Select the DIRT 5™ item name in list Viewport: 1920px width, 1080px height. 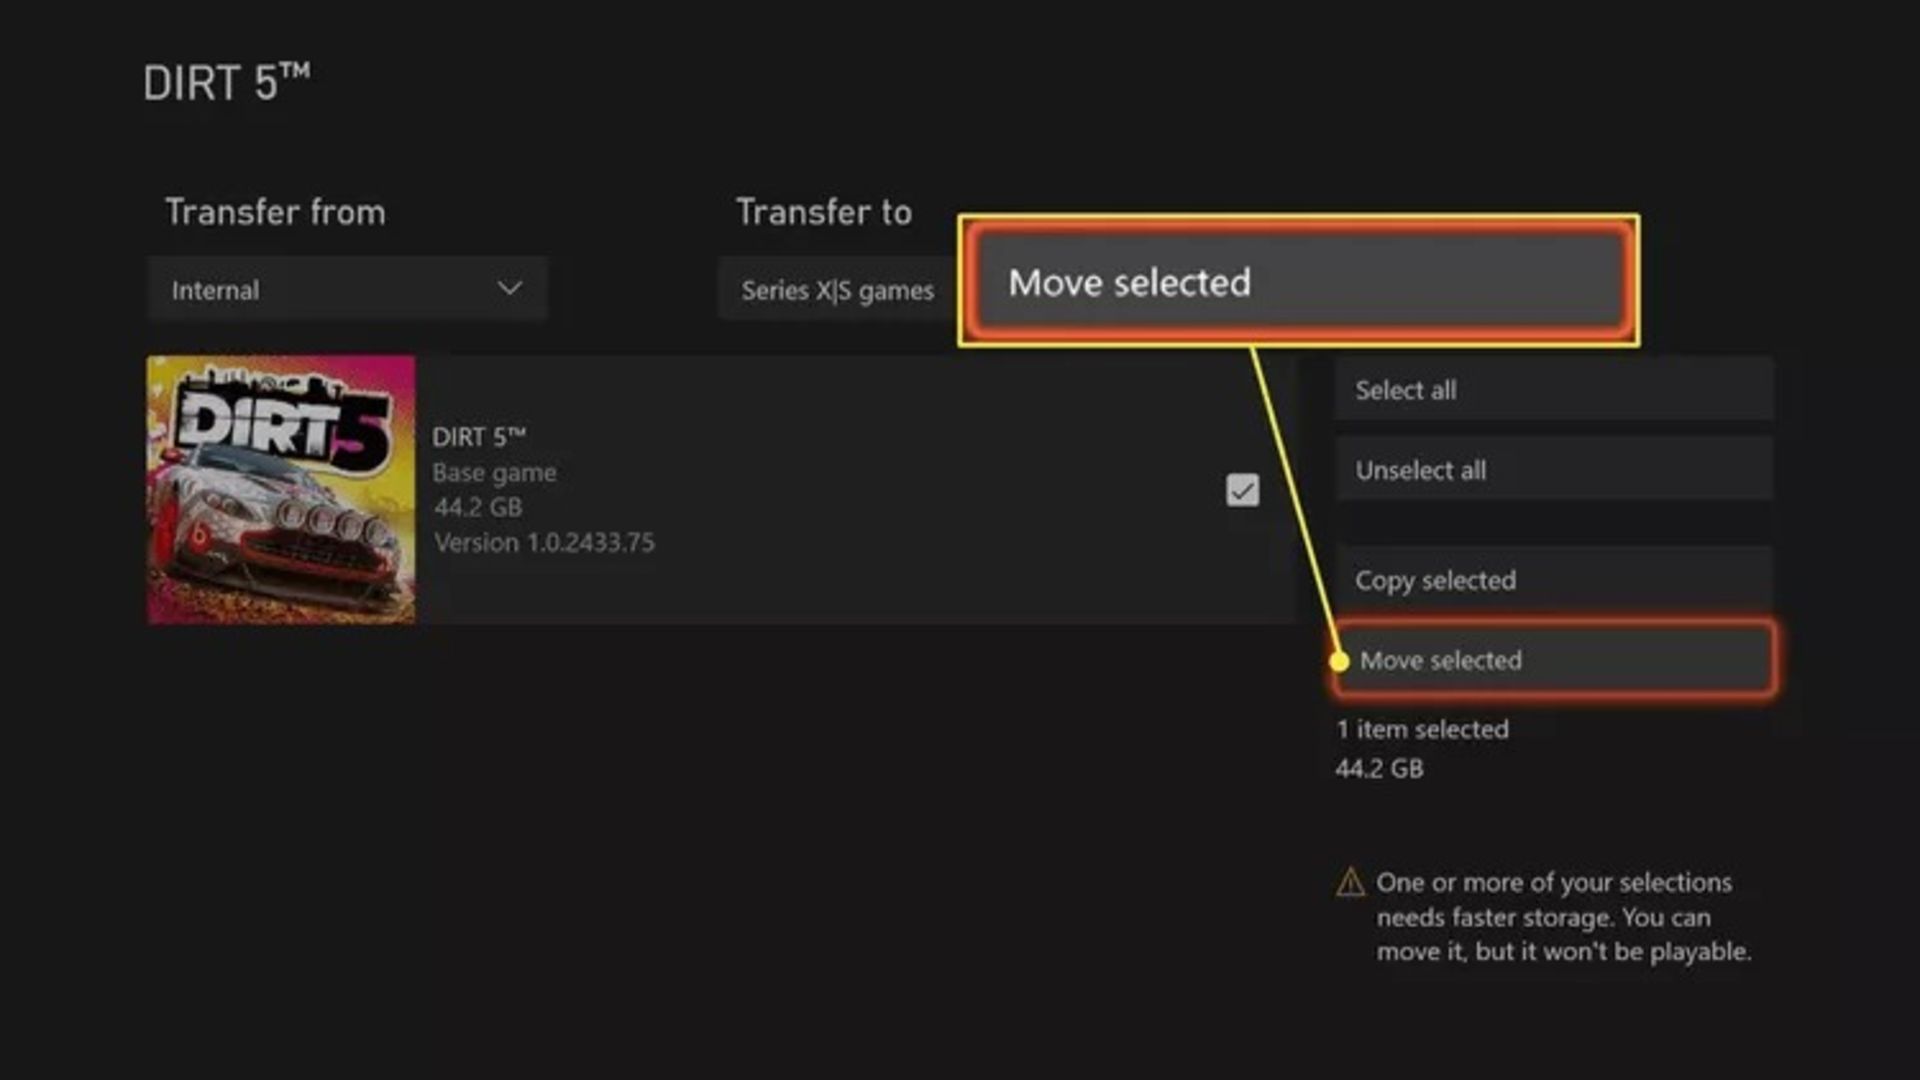click(x=478, y=437)
